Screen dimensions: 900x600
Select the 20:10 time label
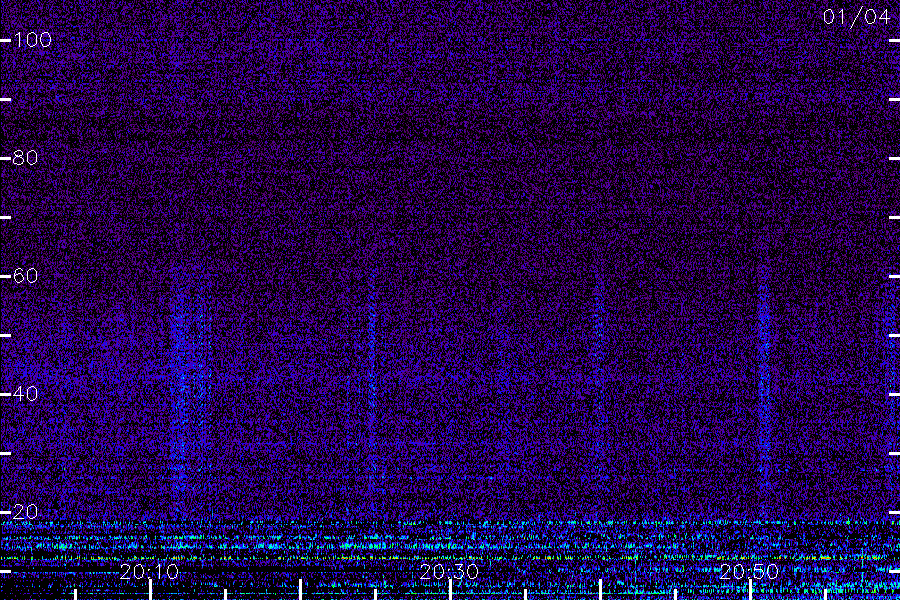point(149,571)
